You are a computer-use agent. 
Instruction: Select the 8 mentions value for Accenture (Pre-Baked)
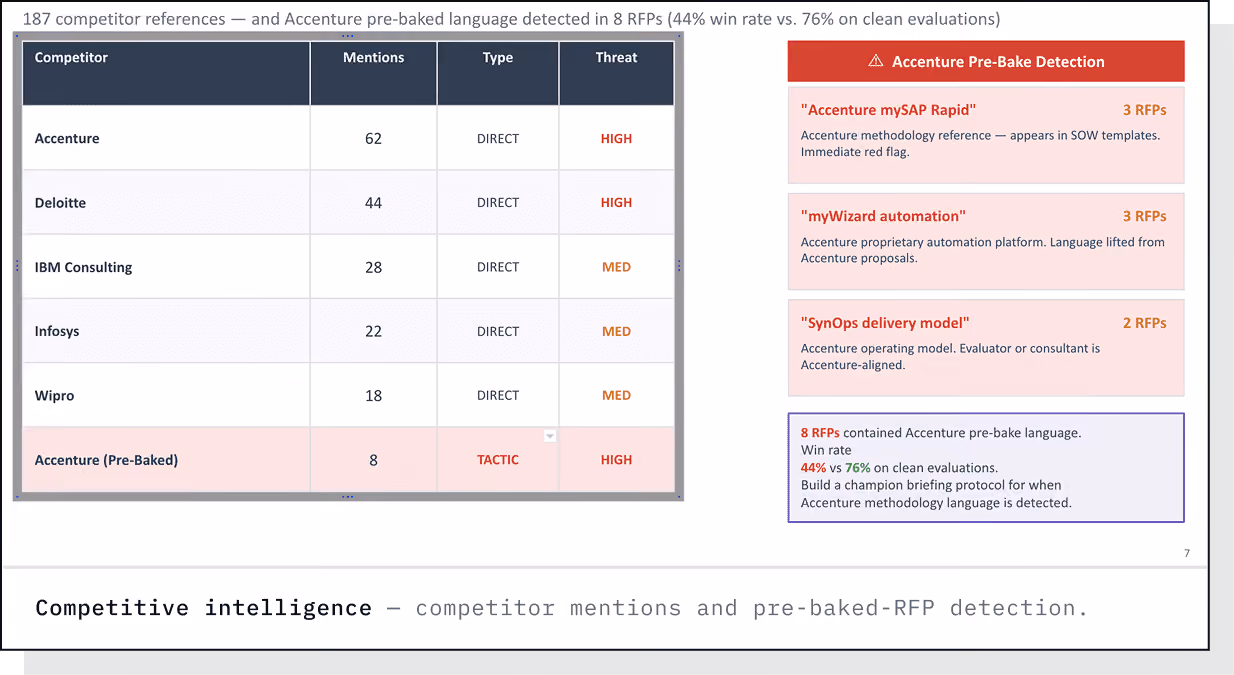coord(373,460)
